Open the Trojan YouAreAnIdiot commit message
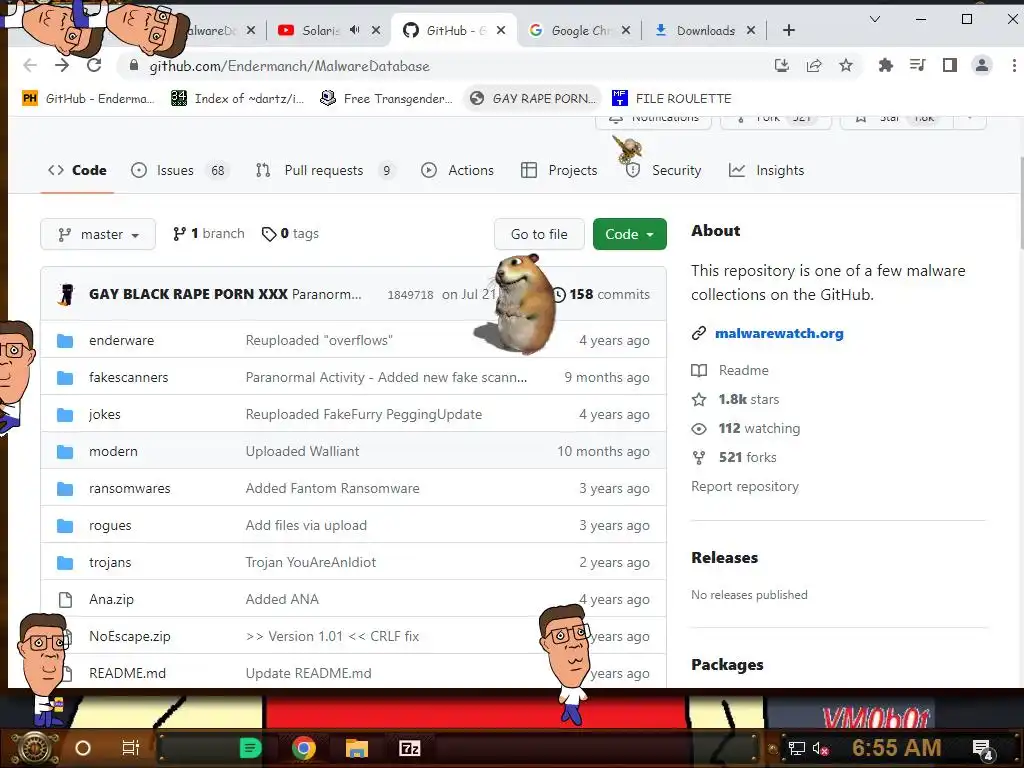1024x768 pixels. tap(310, 562)
